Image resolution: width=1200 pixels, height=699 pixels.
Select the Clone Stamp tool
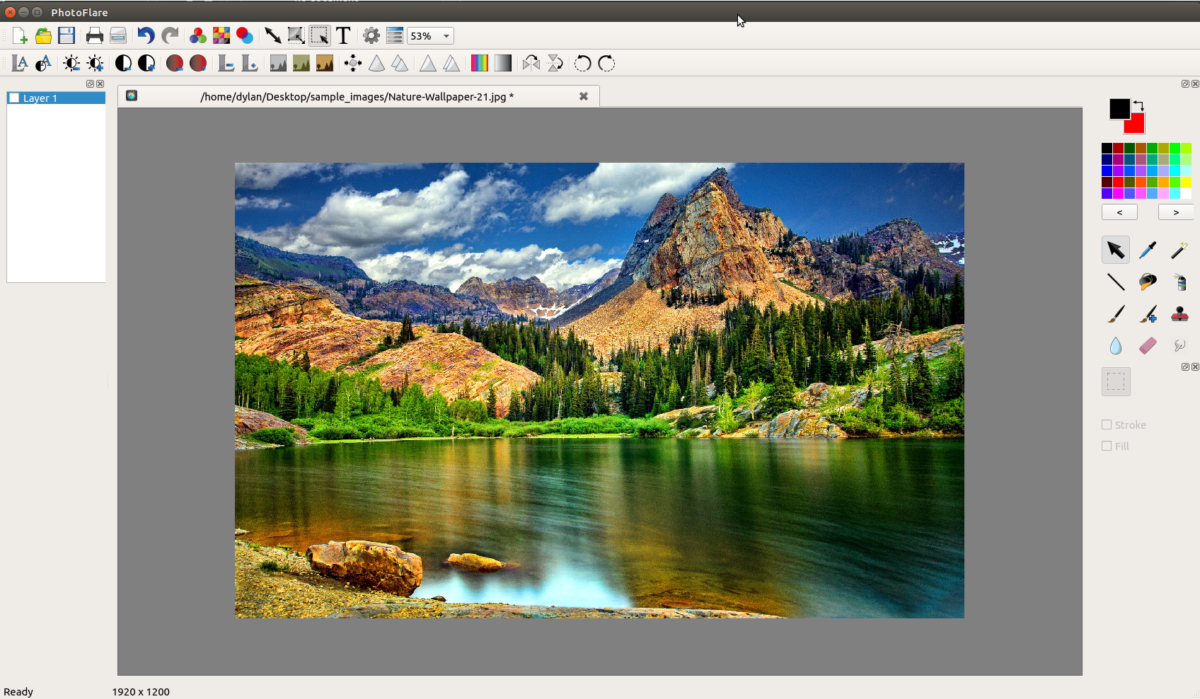(x=1180, y=314)
